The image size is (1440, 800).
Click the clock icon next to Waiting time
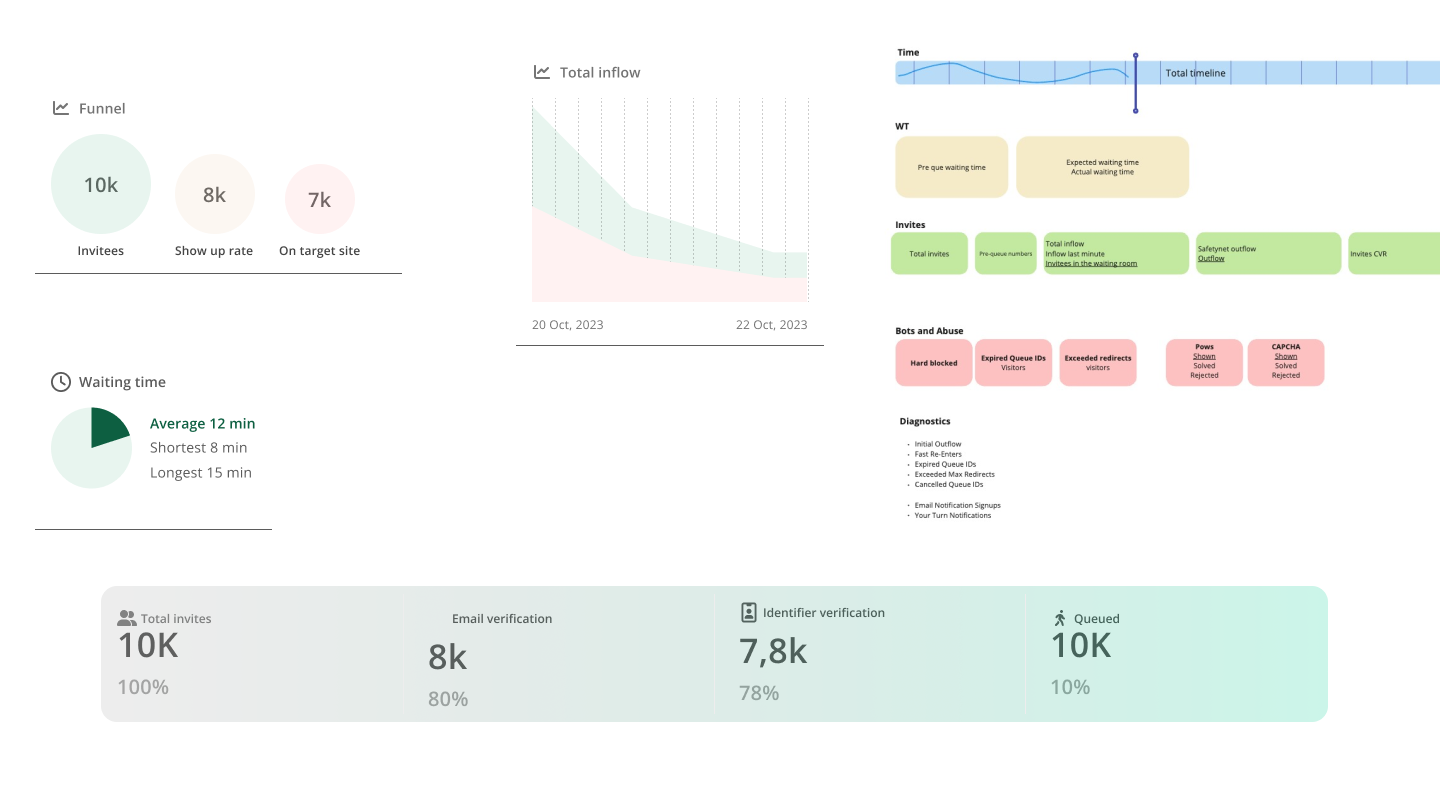[60, 381]
